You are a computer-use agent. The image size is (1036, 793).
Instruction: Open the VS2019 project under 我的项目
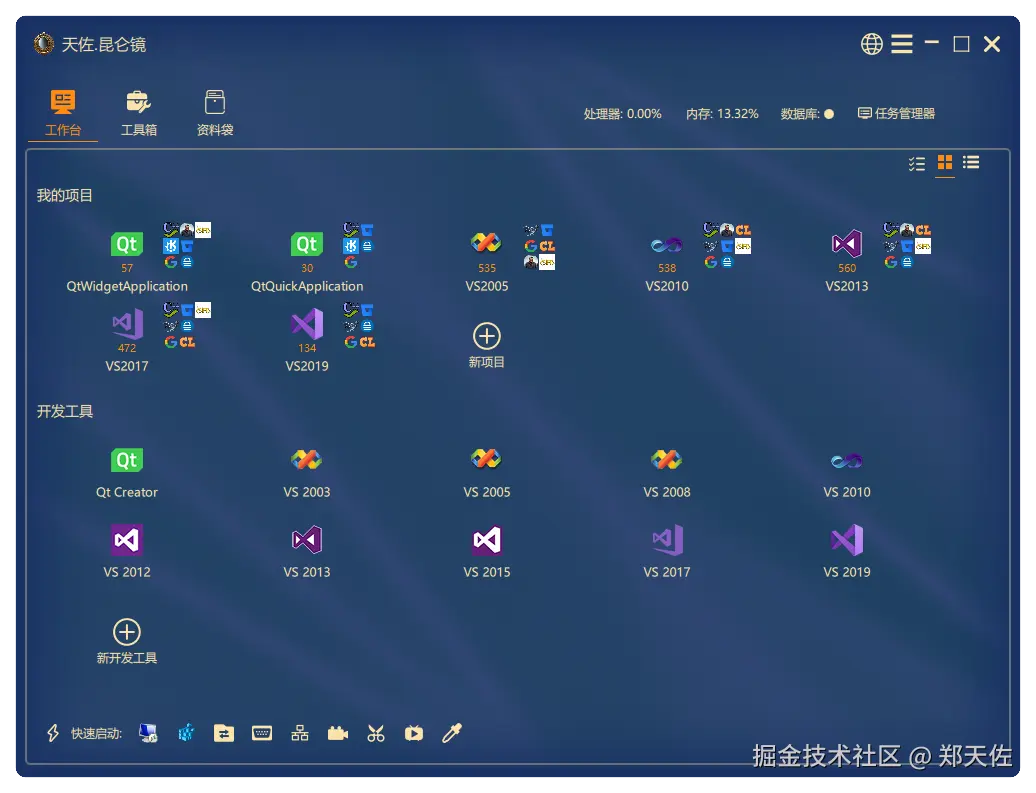pyautogui.click(x=307, y=341)
